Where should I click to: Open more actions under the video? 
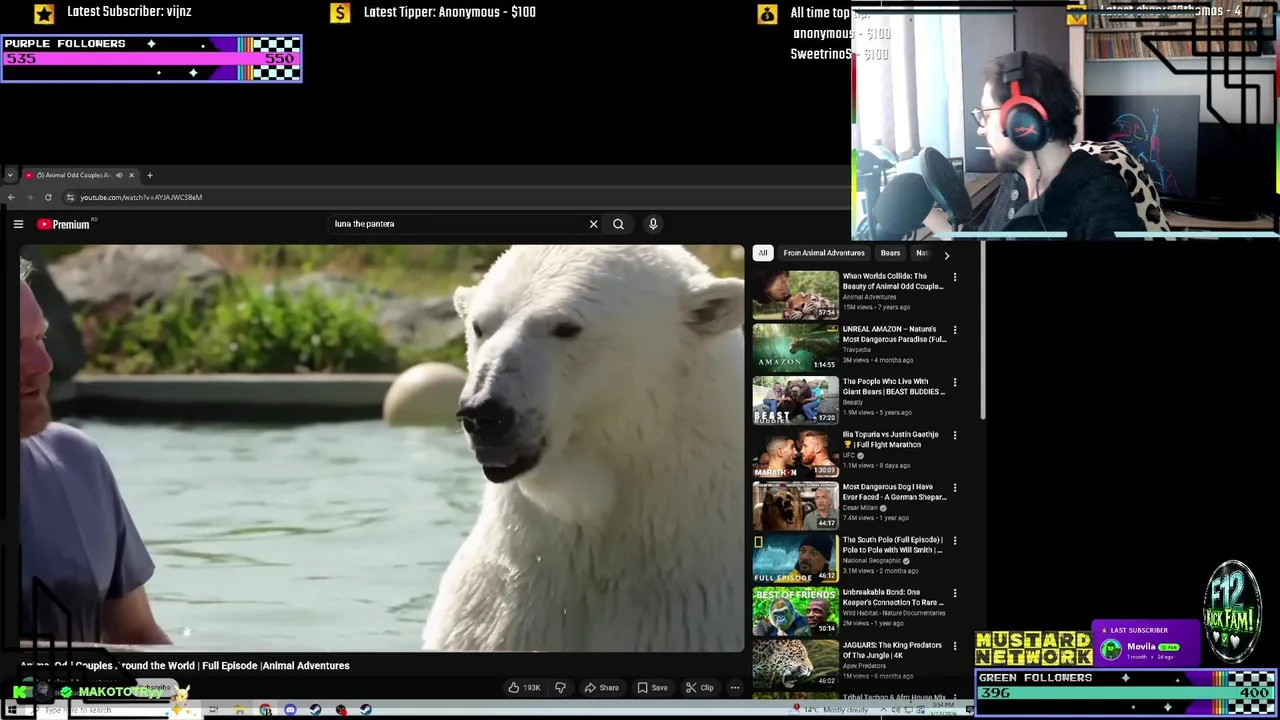coord(734,687)
